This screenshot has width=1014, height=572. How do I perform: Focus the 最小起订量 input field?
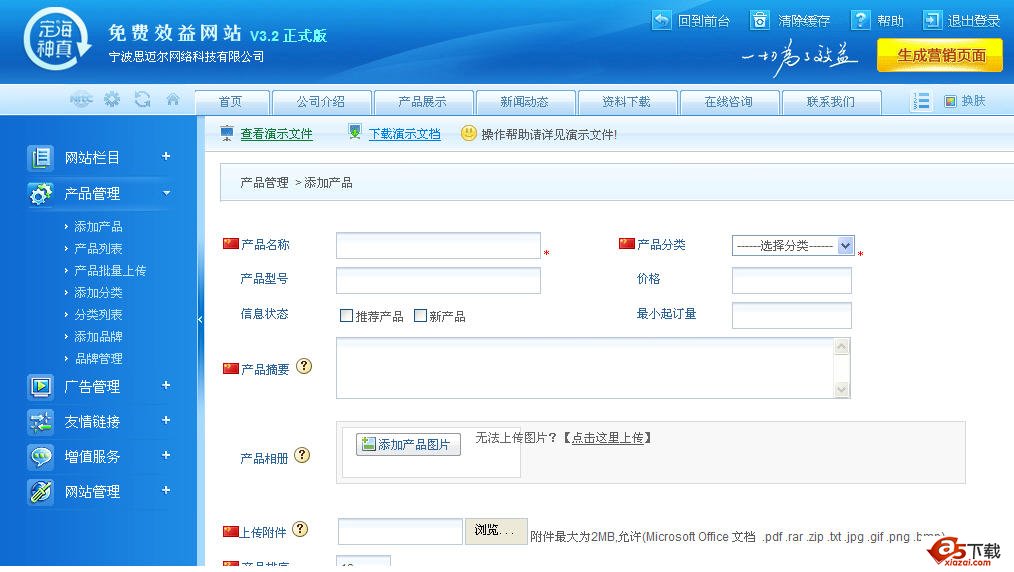[792, 315]
